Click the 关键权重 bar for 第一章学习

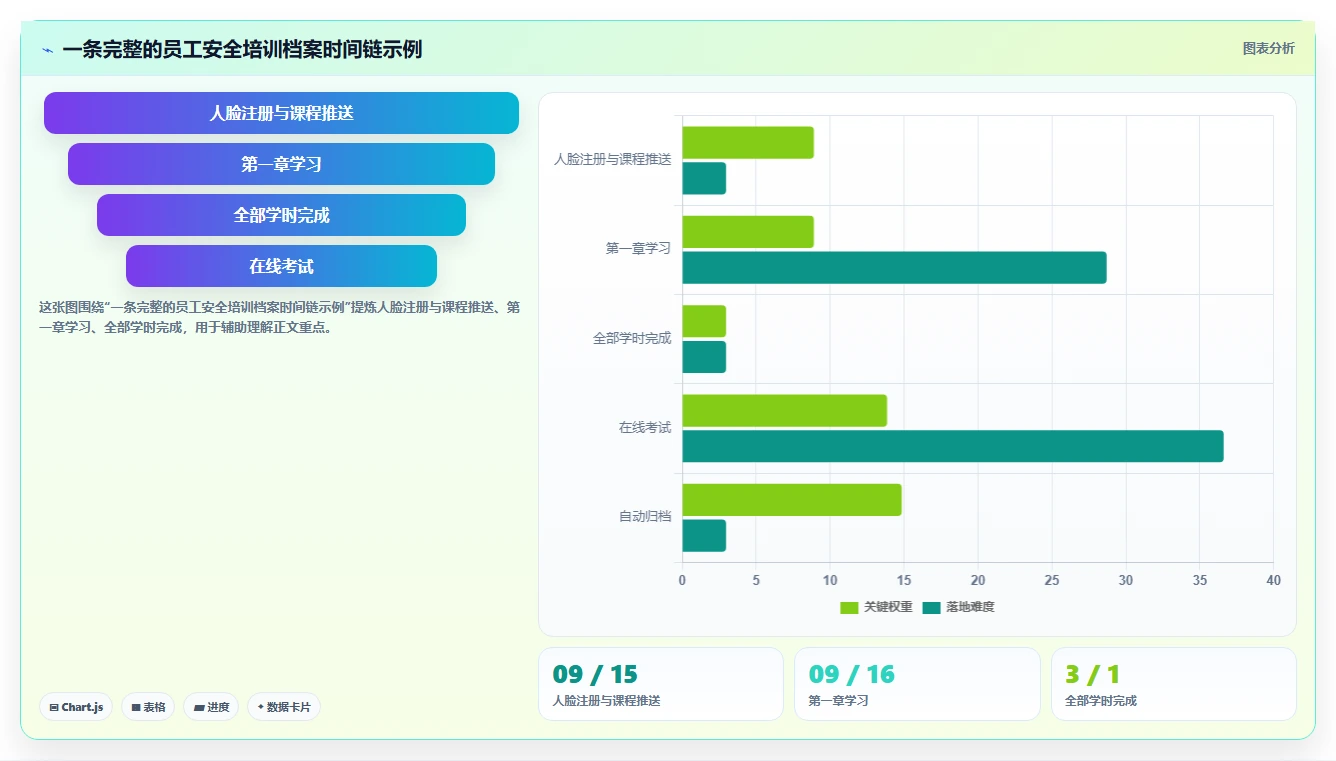click(x=748, y=232)
